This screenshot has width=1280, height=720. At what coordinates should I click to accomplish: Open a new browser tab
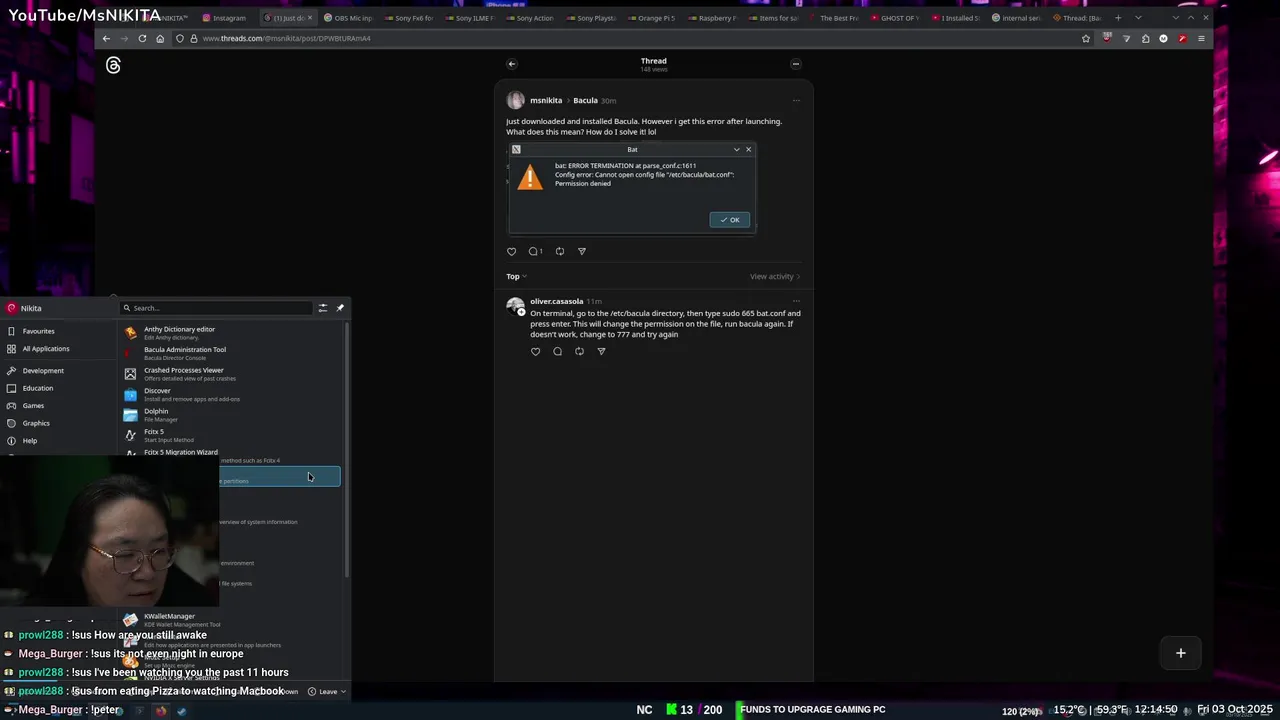click(1117, 18)
